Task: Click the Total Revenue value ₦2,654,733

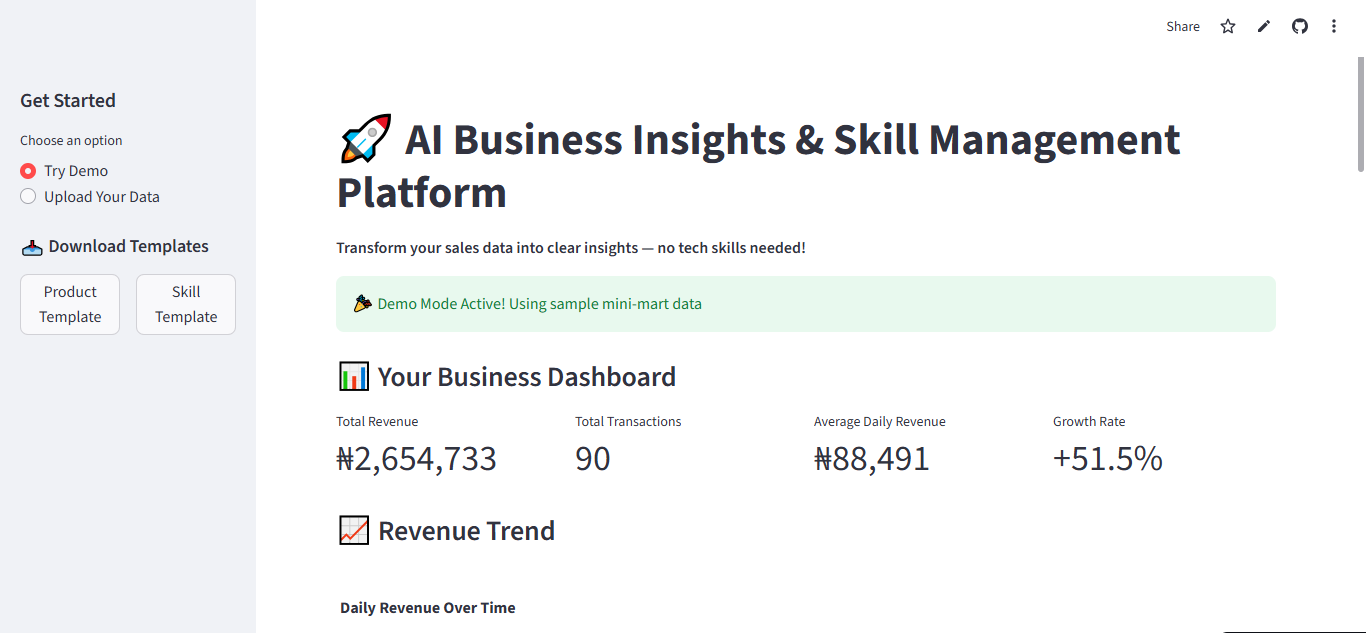Action: click(x=416, y=458)
